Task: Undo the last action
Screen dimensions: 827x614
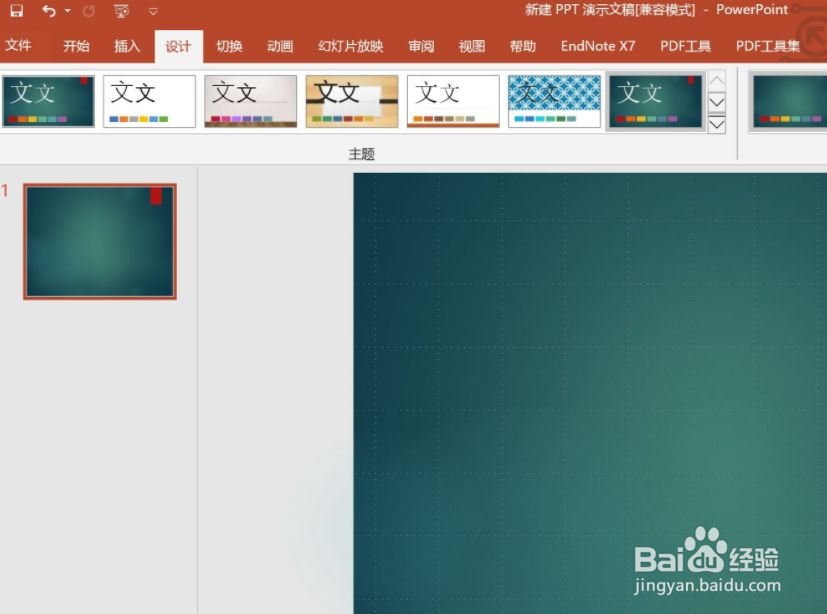Action: [x=49, y=11]
